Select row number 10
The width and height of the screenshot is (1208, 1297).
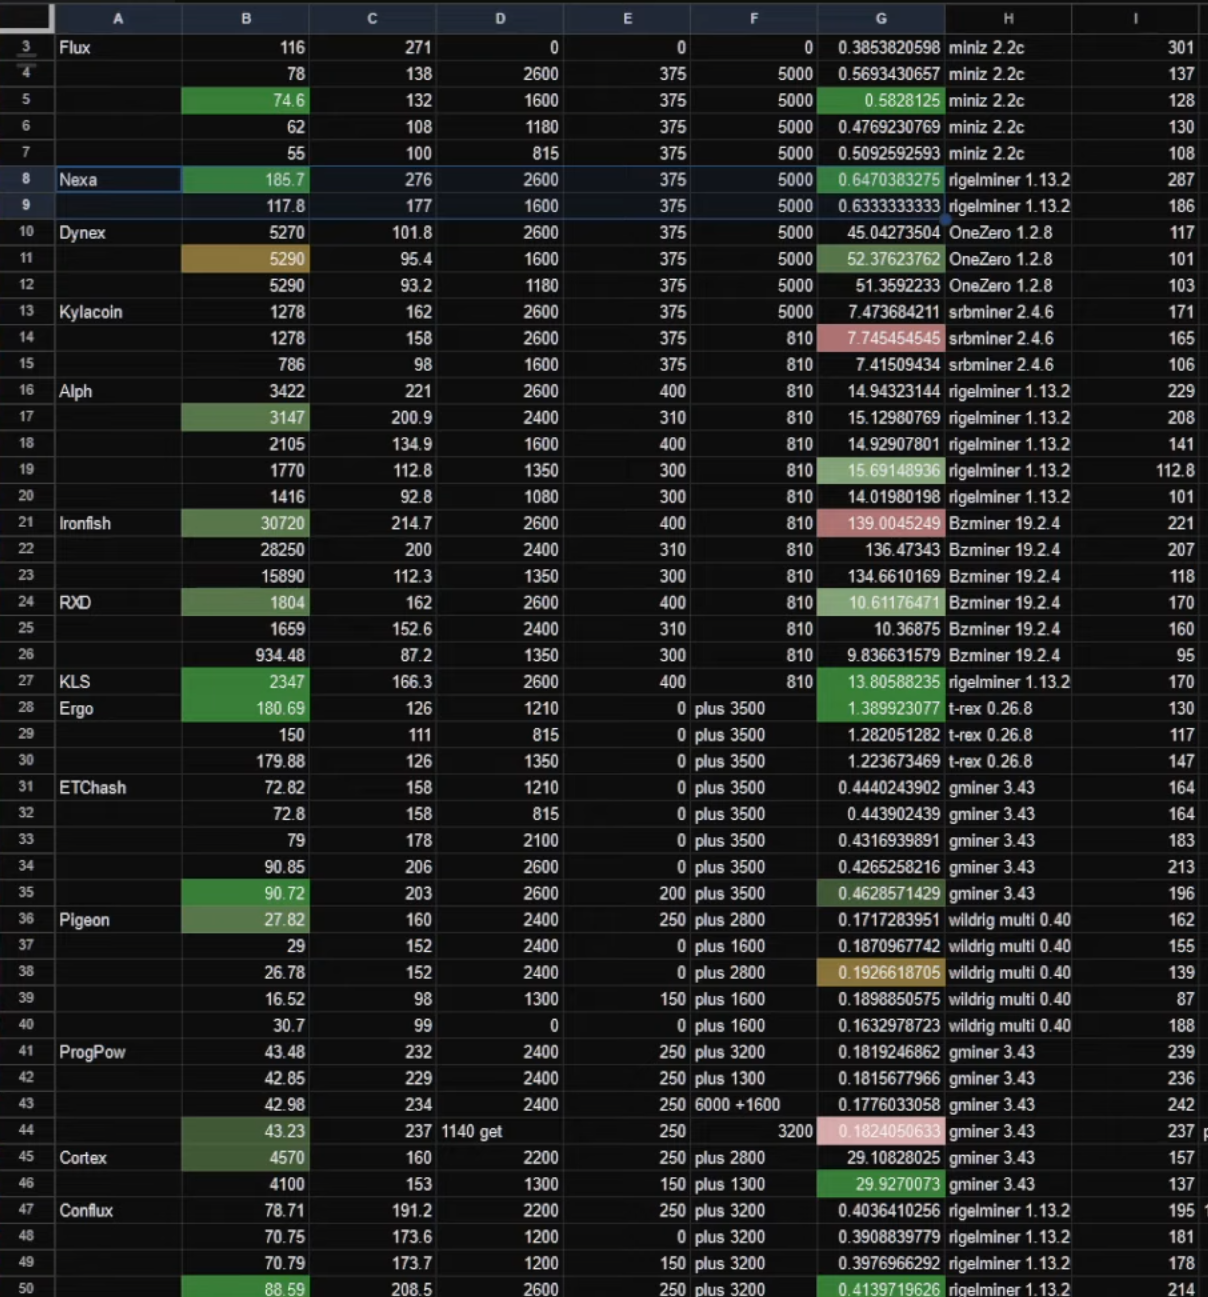(x=27, y=231)
